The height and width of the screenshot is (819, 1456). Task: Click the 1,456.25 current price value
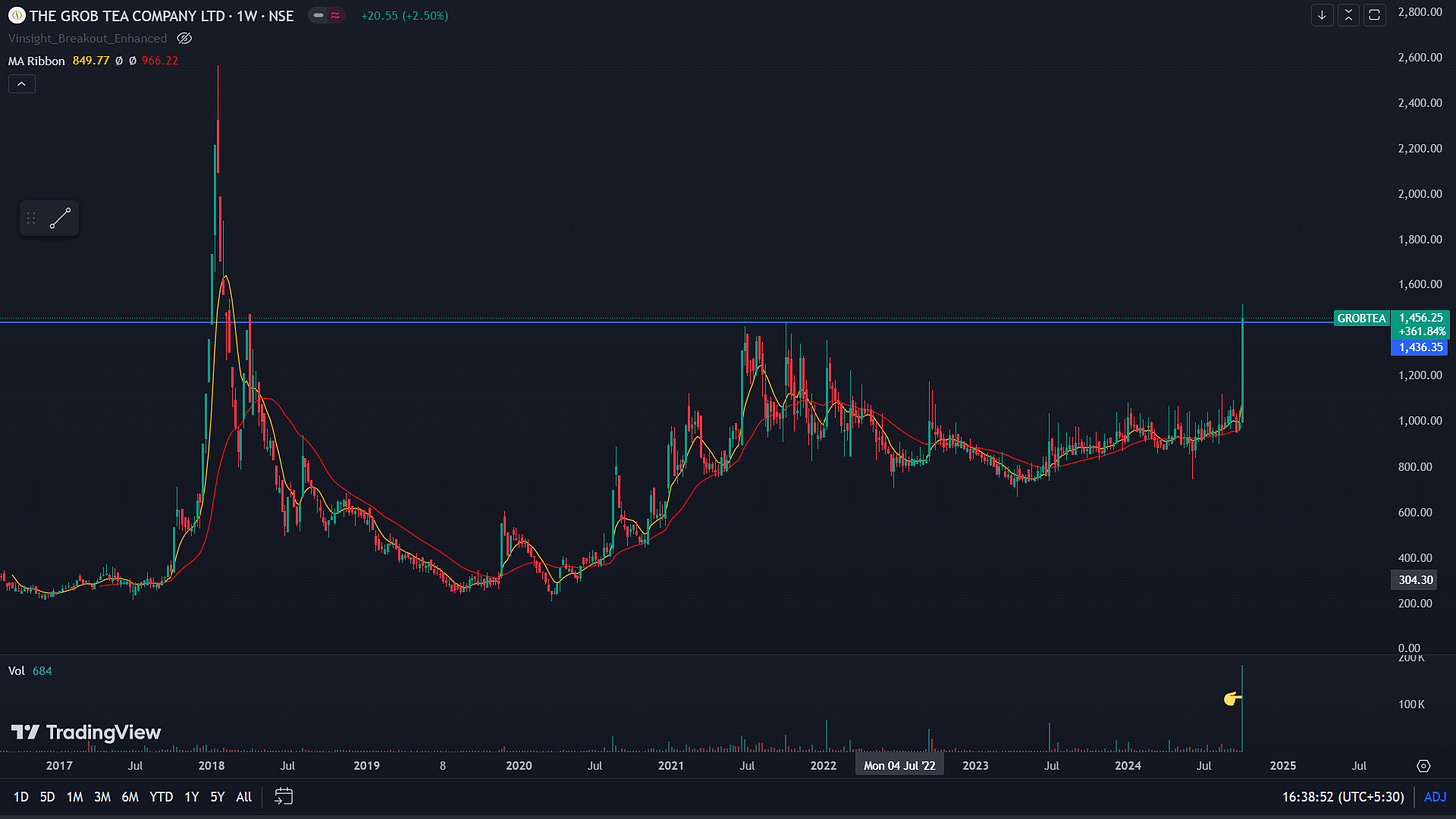[x=1419, y=318]
